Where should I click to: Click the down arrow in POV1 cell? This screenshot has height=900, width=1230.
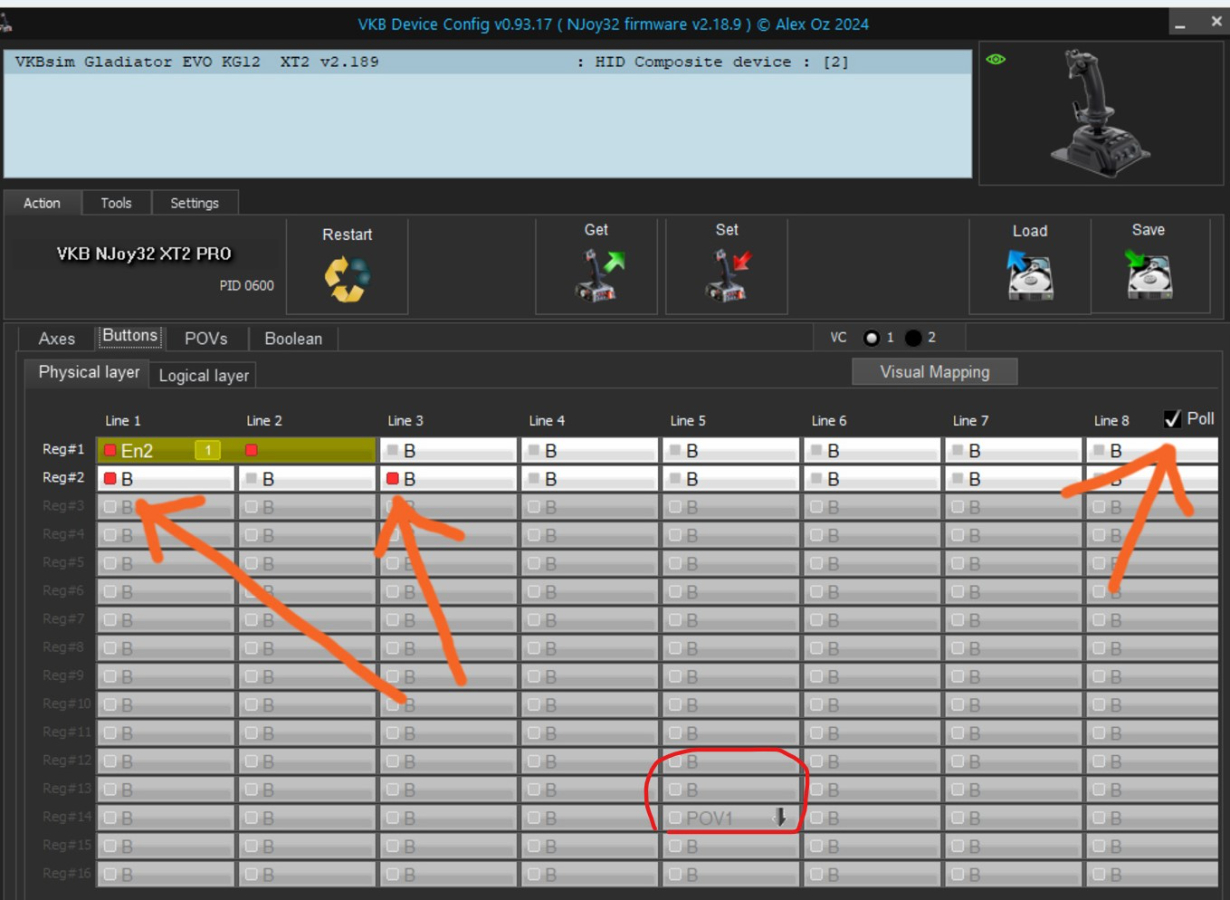(x=780, y=818)
